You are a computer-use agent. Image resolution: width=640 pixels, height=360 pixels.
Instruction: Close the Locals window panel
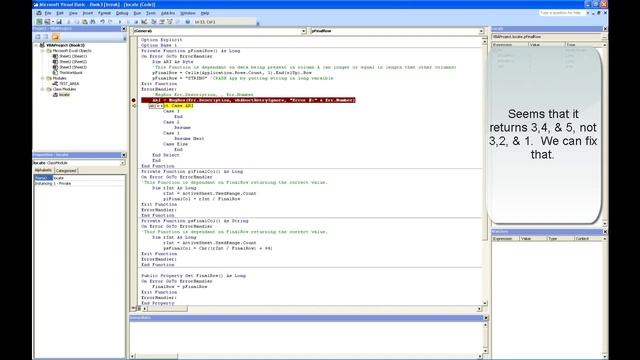tap(605, 29)
